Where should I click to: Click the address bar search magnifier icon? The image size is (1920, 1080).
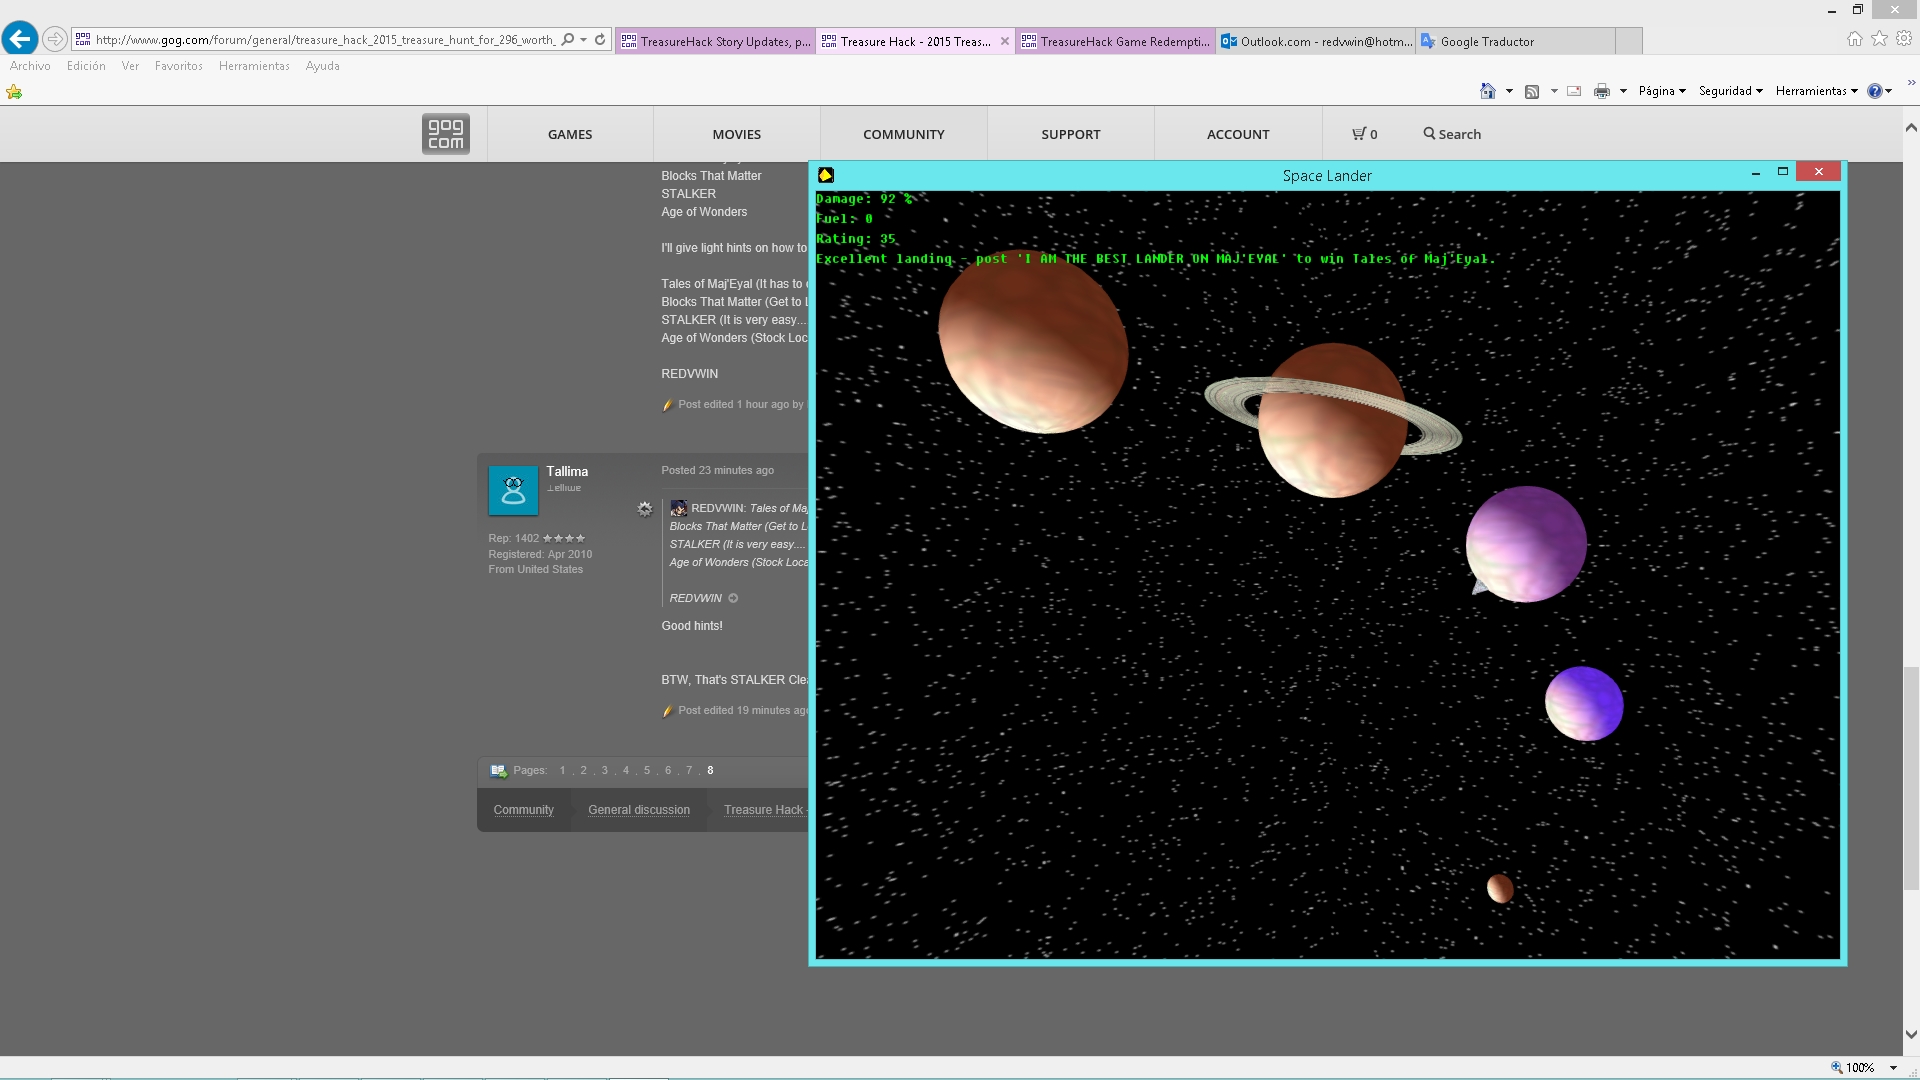(x=568, y=40)
